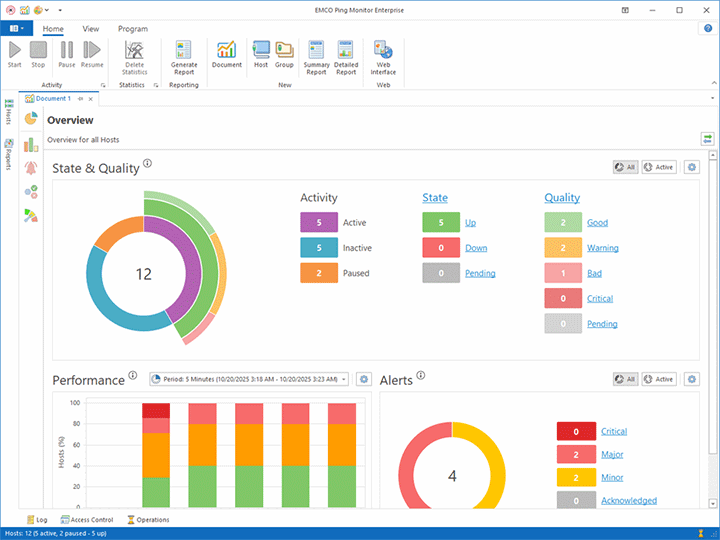This screenshot has height=540, width=720.
Task: Click the teal Inactive count swatch
Action: [319, 248]
